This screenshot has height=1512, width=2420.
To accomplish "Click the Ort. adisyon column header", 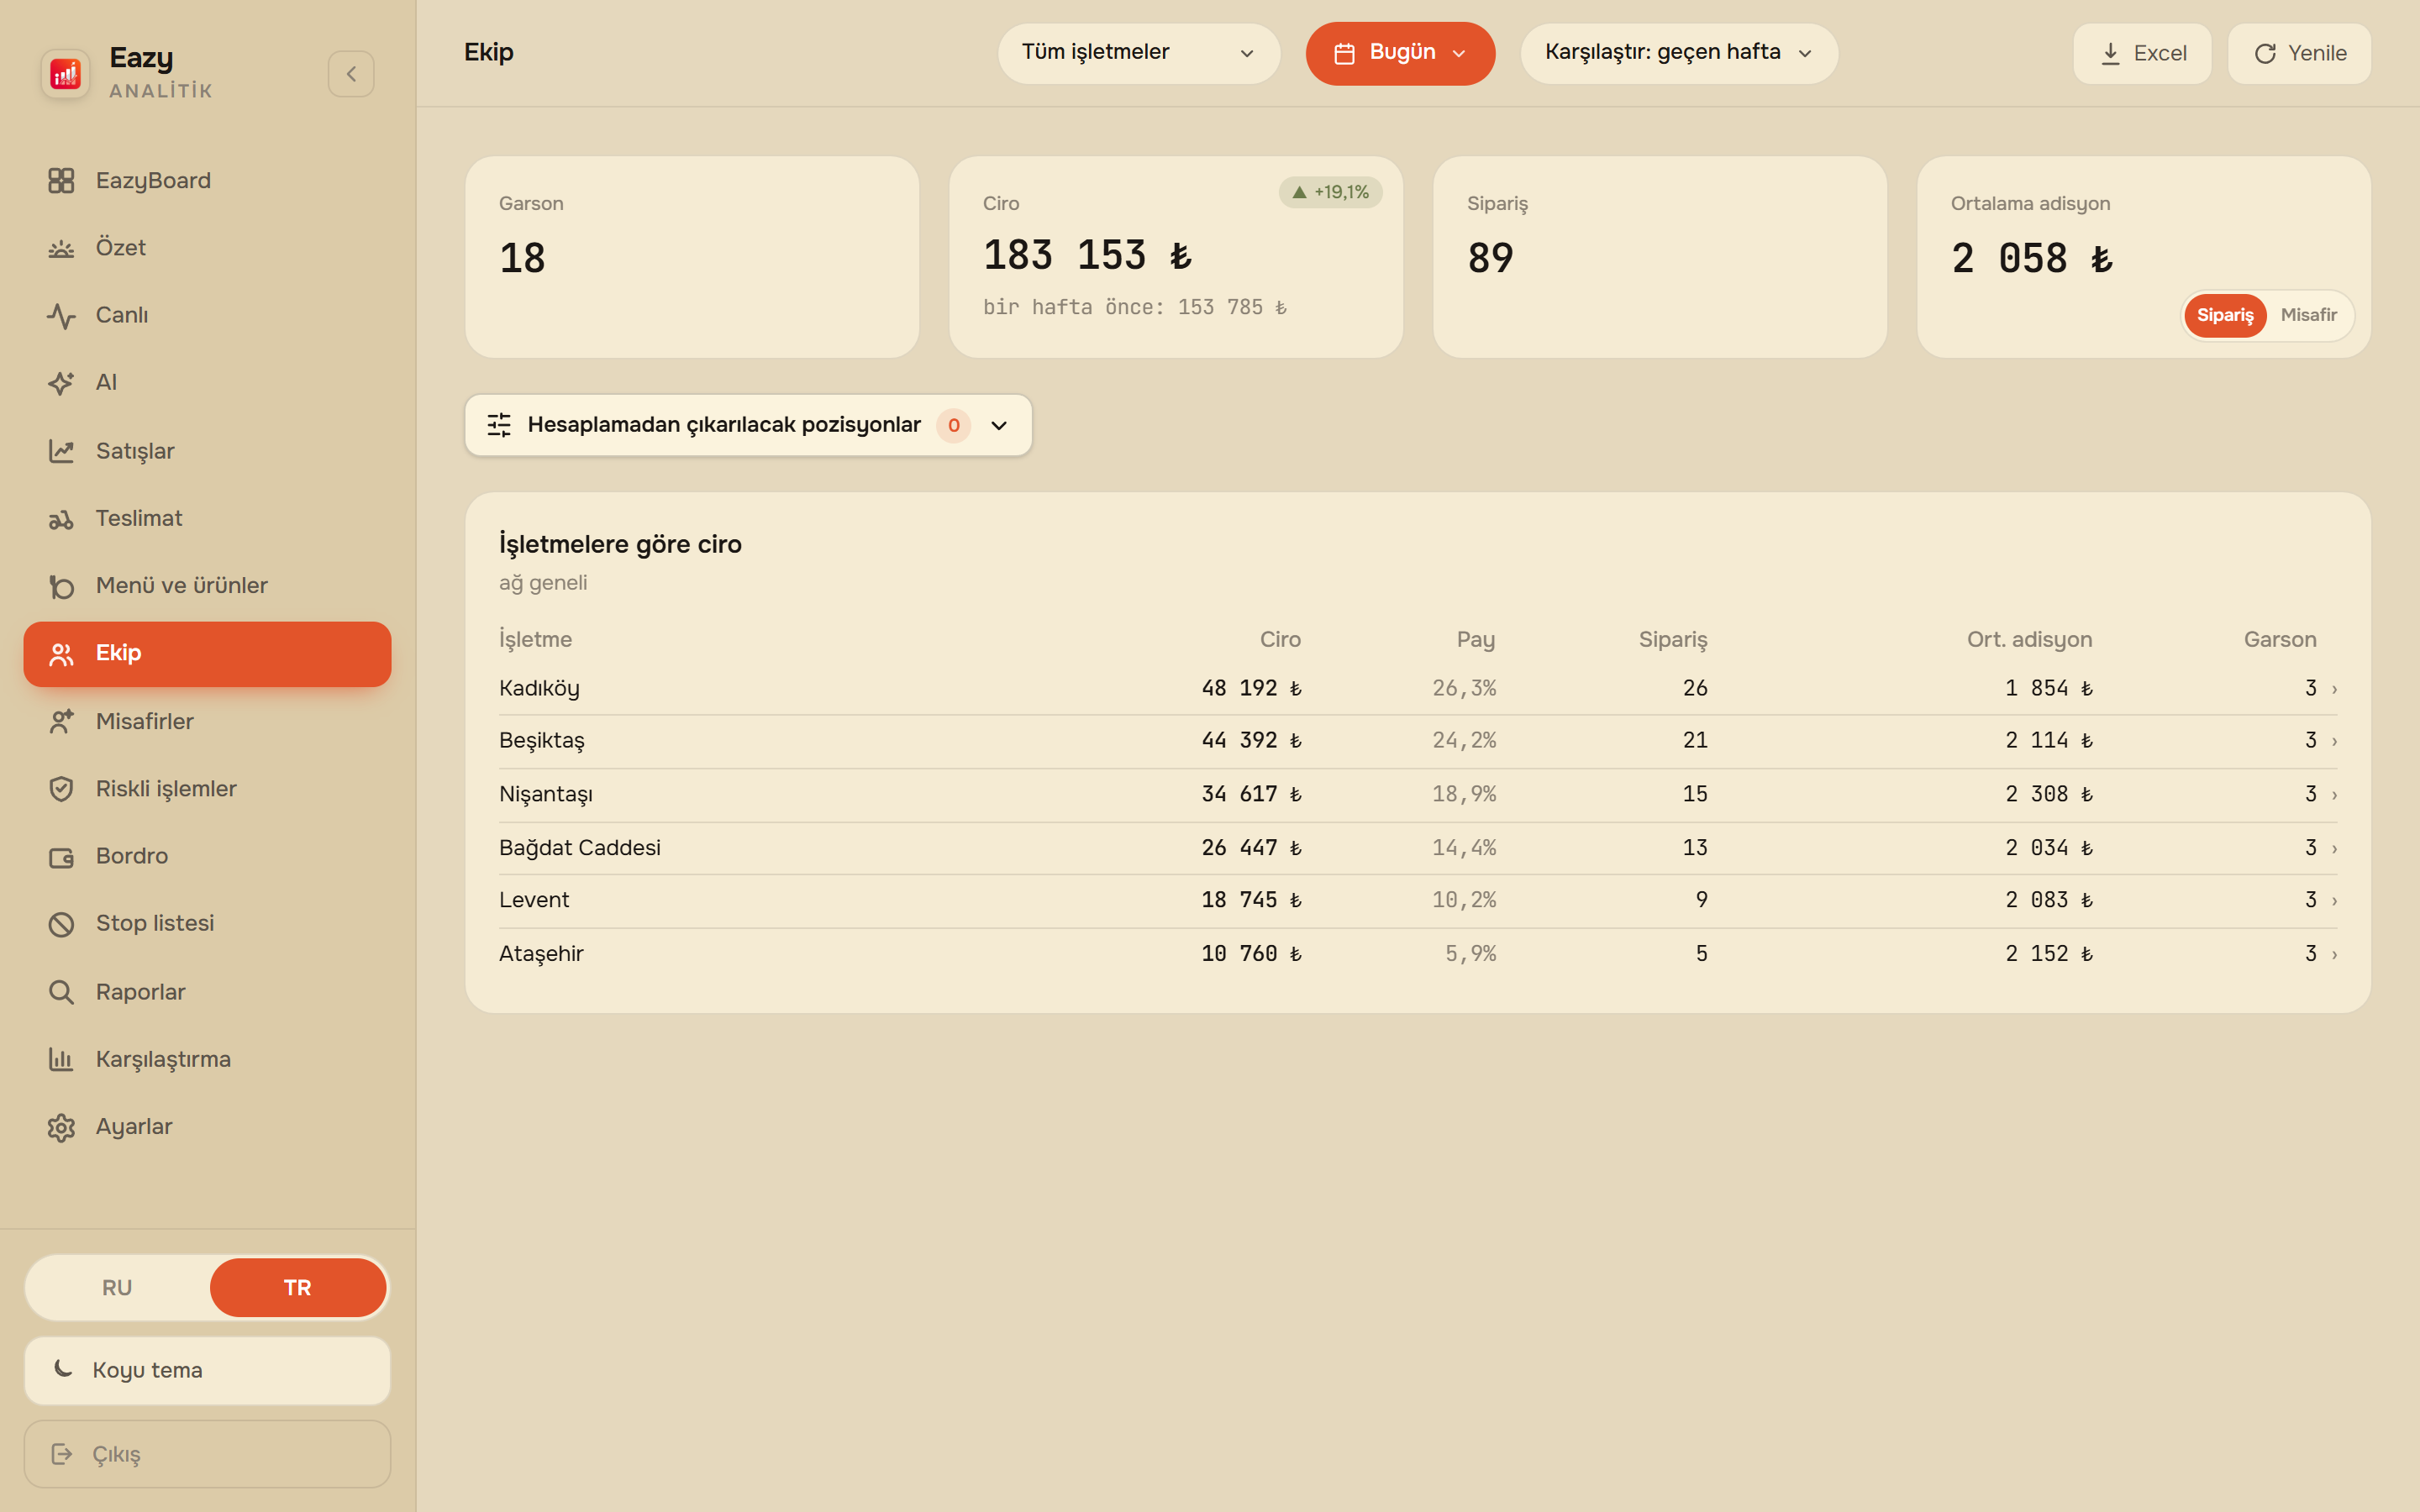I will tap(2029, 640).
